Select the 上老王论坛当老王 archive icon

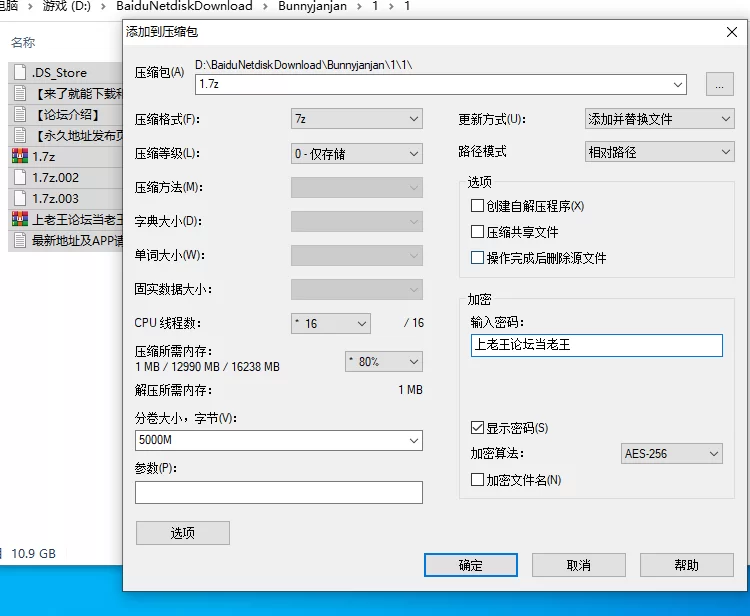tap(19, 219)
